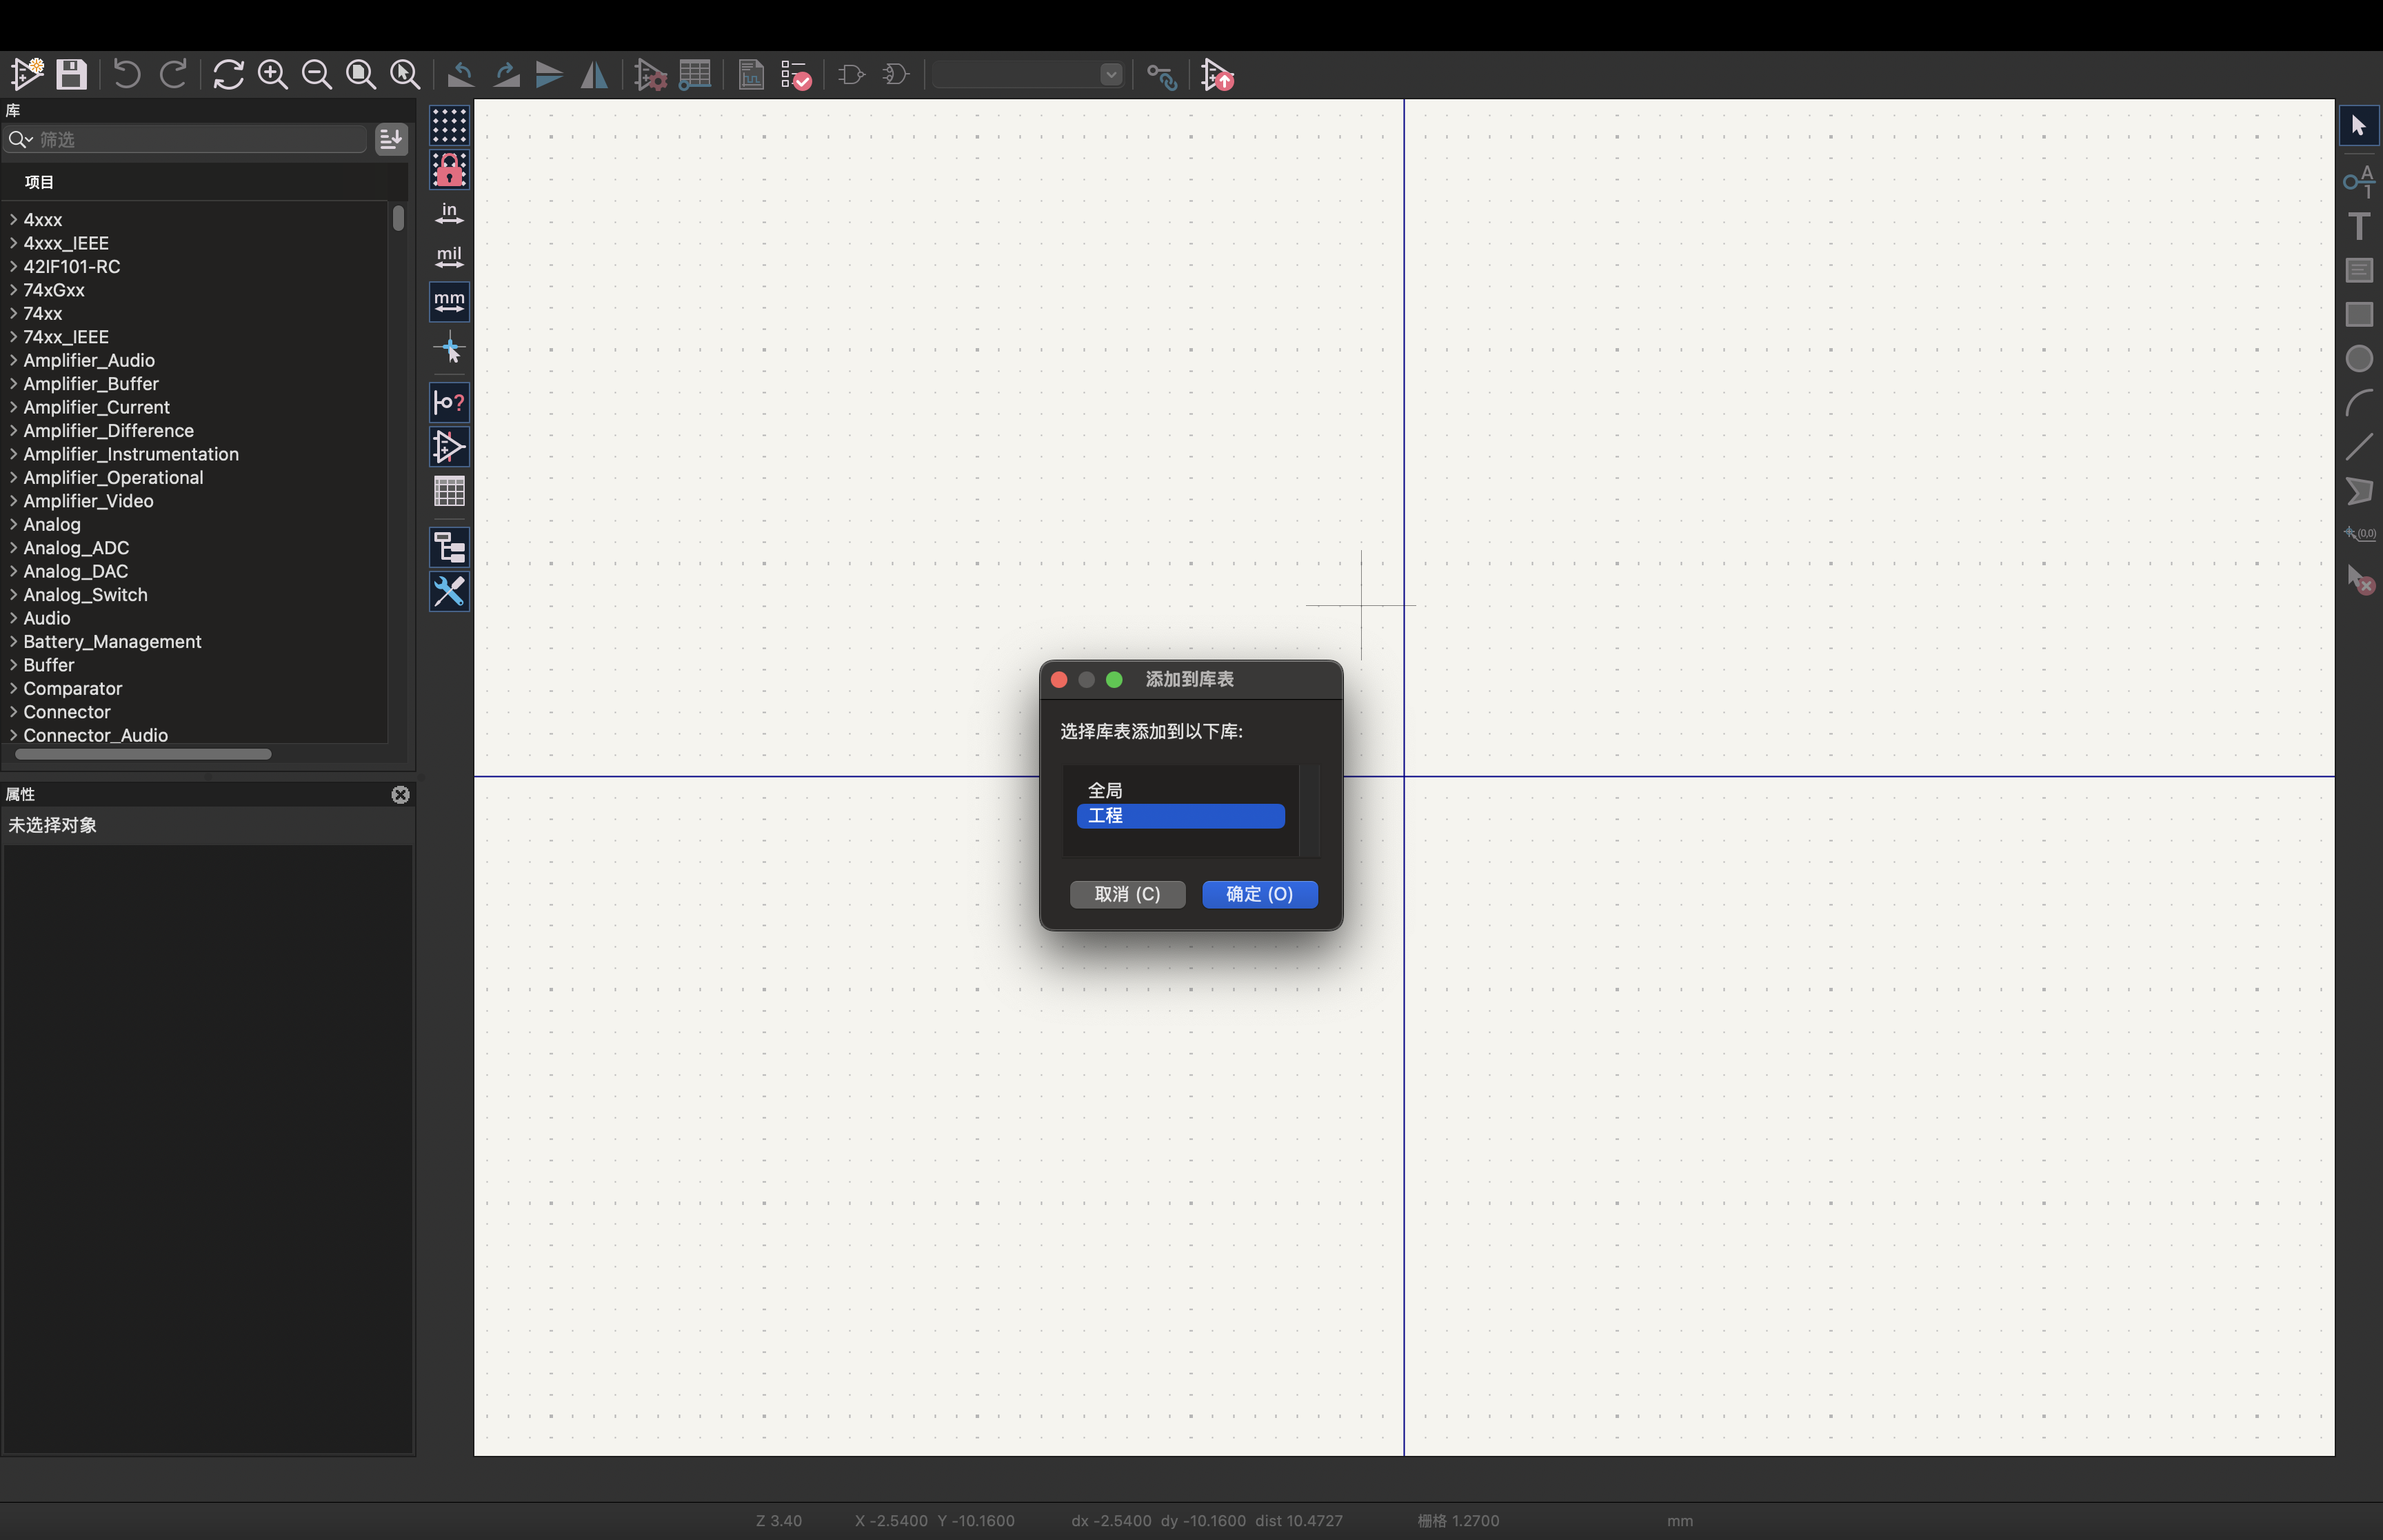Image resolution: width=2383 pixels, height=1540 pixels.
Task: Toggle the library tree panel
Action: 449,547
